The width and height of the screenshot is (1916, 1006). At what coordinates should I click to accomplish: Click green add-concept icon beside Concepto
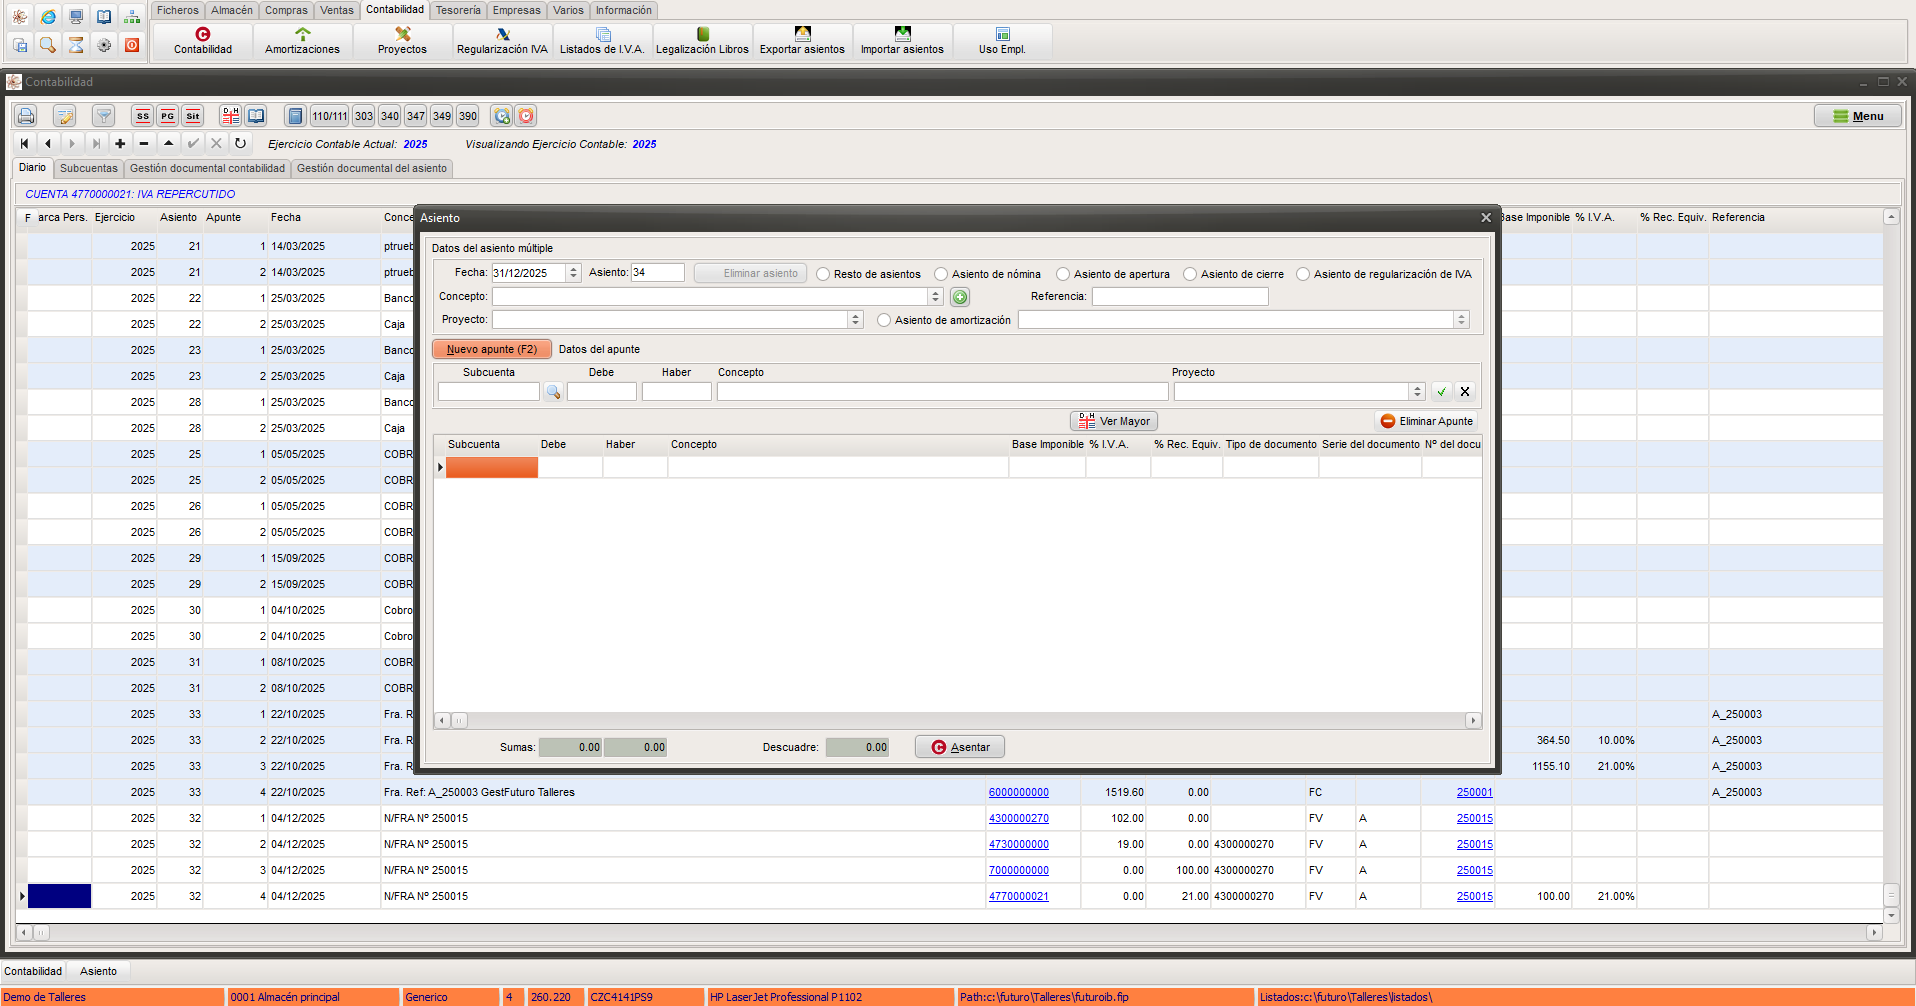[x=960, y=297]
